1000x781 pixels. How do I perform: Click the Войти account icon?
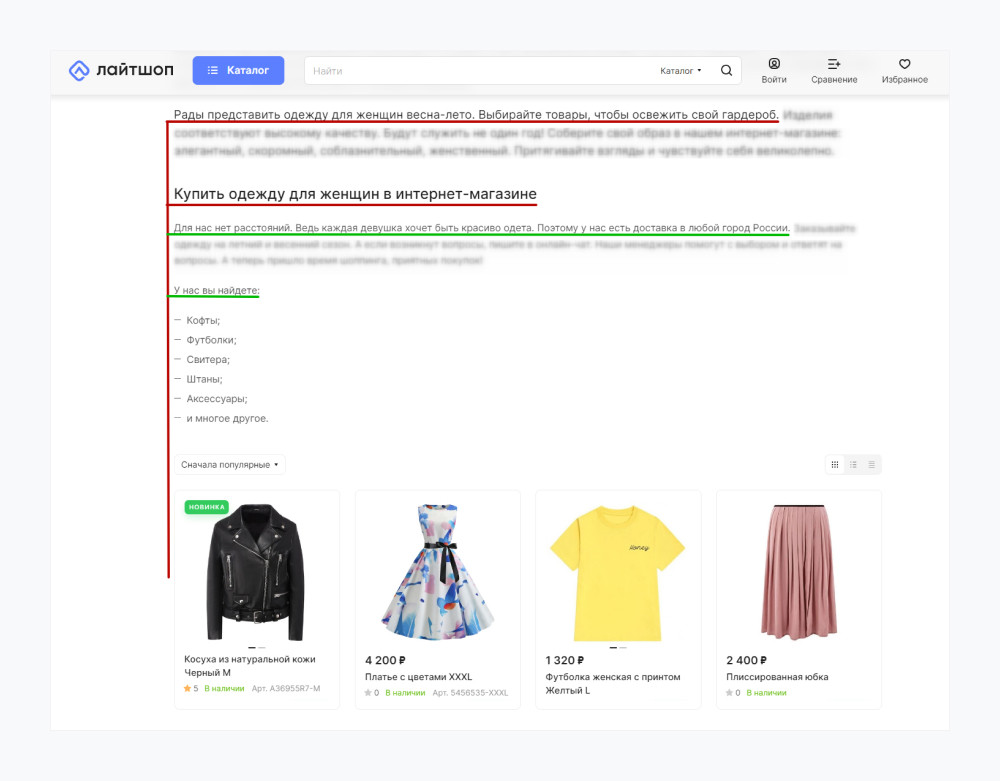point(774,64)
